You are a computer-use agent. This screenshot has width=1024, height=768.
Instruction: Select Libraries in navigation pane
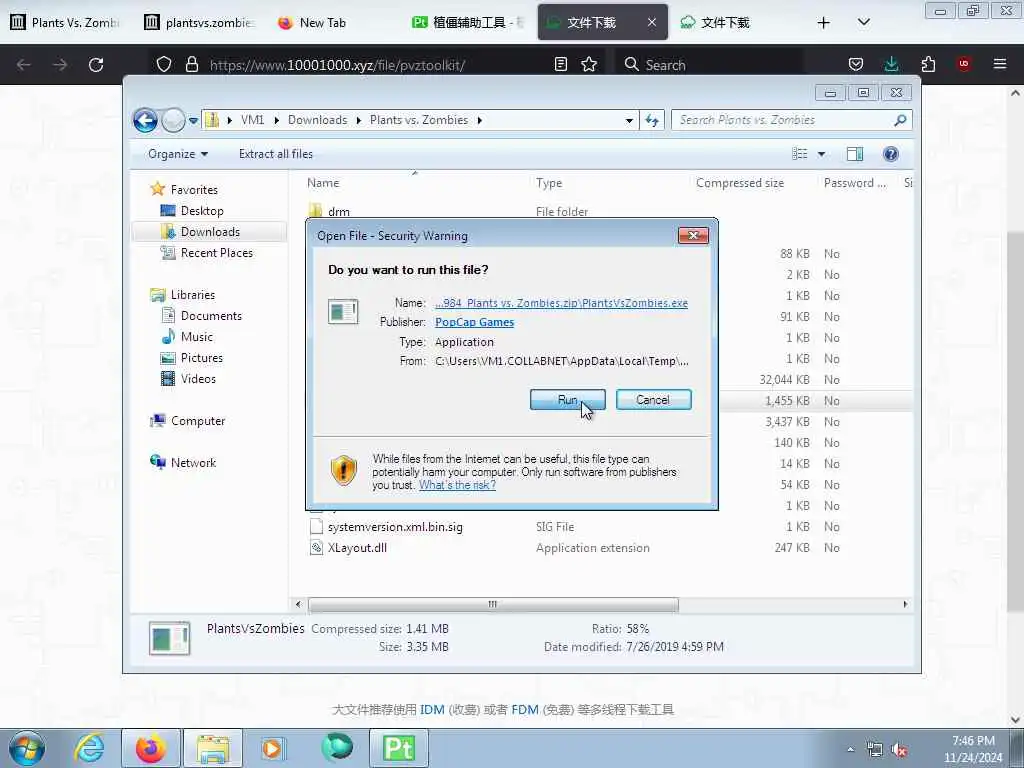(193, 295)
